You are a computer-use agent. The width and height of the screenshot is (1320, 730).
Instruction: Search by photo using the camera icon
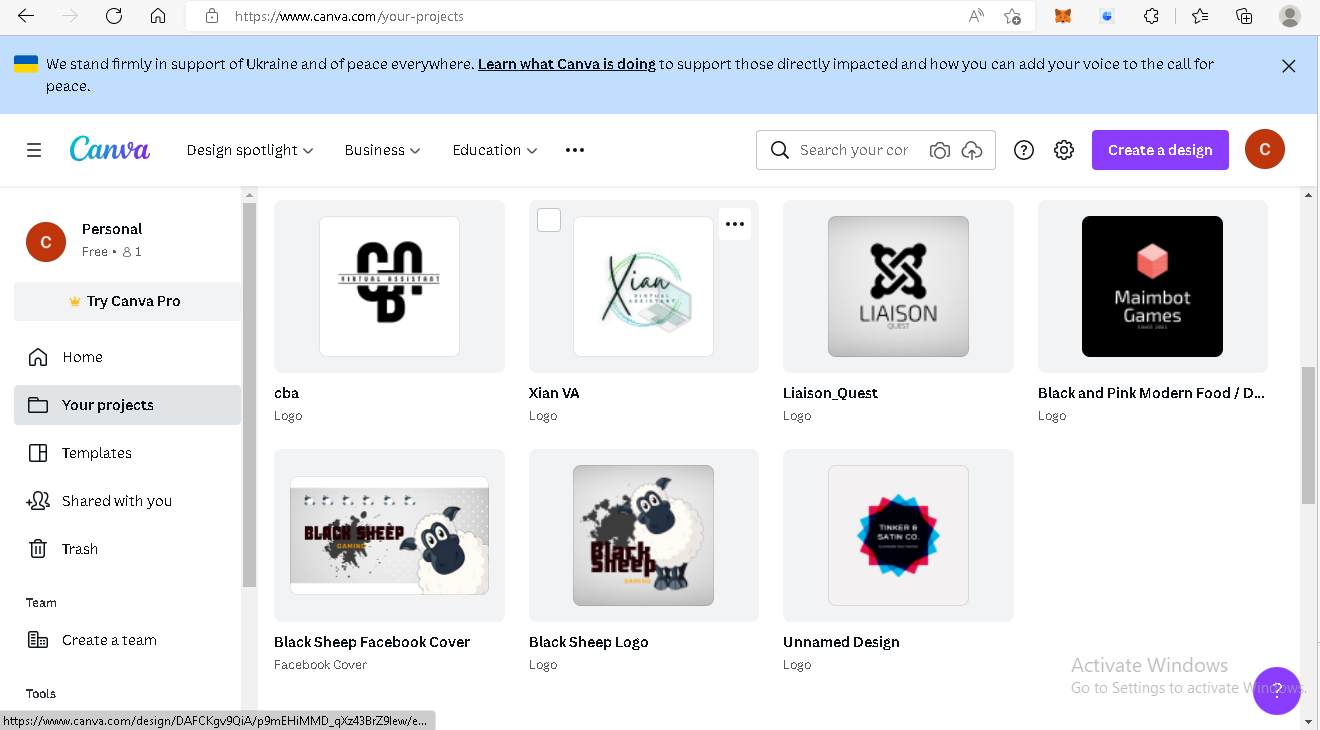tap(939, 150)
